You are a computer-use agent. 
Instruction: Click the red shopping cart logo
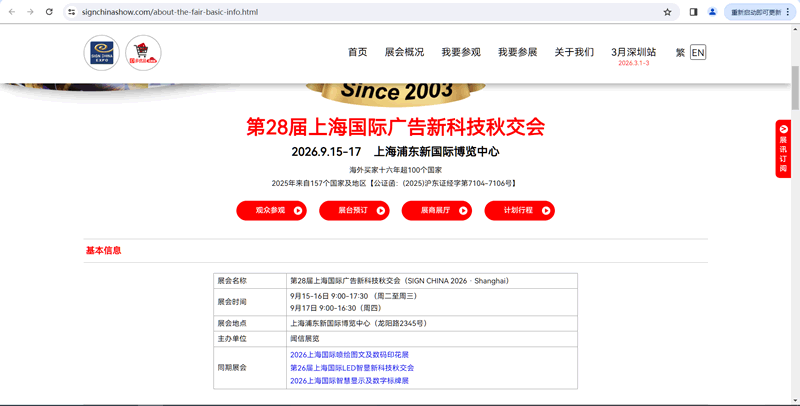coord(143,53)
